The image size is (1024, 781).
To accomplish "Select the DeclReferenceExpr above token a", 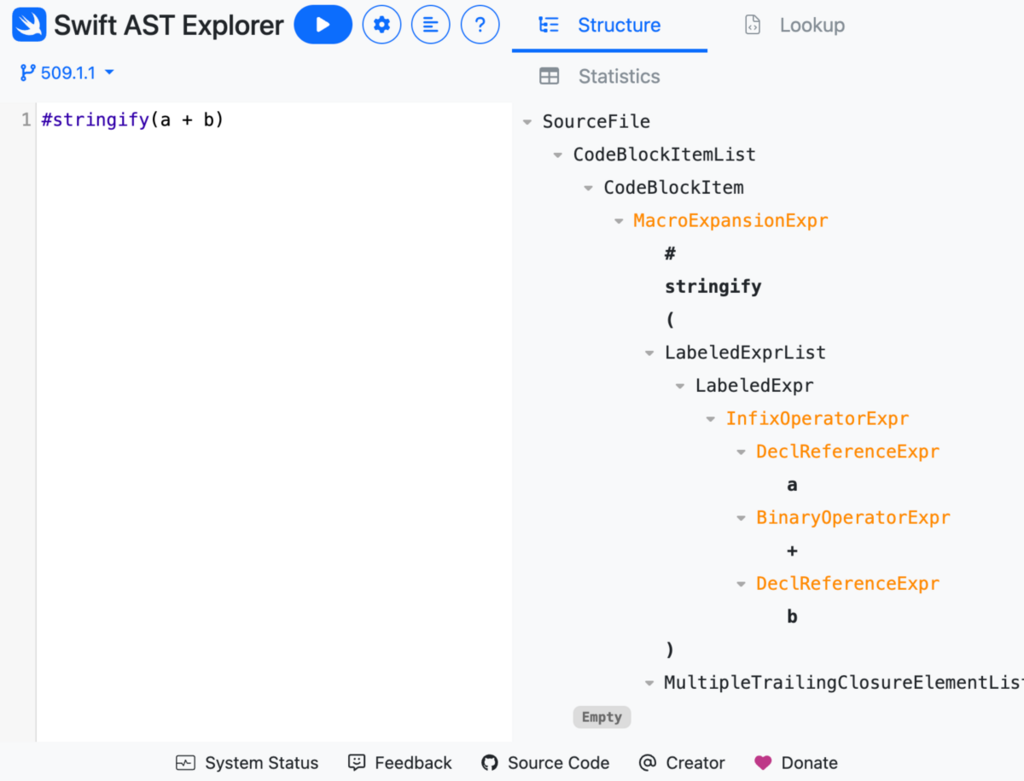I will (848, 452).
